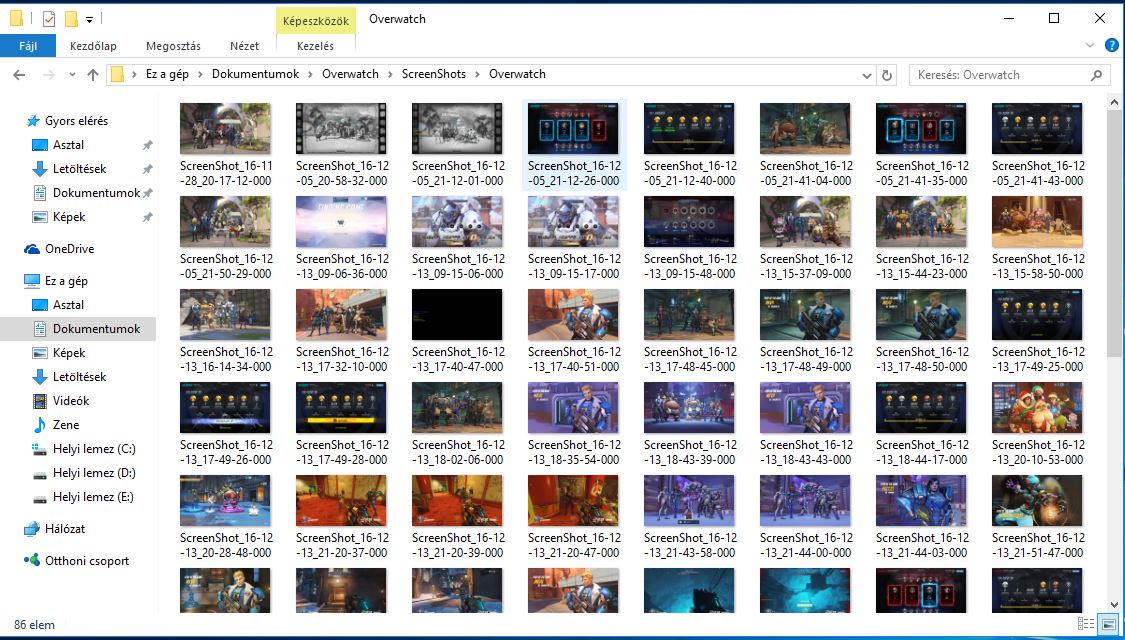Open pinned Képek under Gyors elérés
Viewport: 1125px width, 640px height.
pyautogui.click(x=69, y=217)
